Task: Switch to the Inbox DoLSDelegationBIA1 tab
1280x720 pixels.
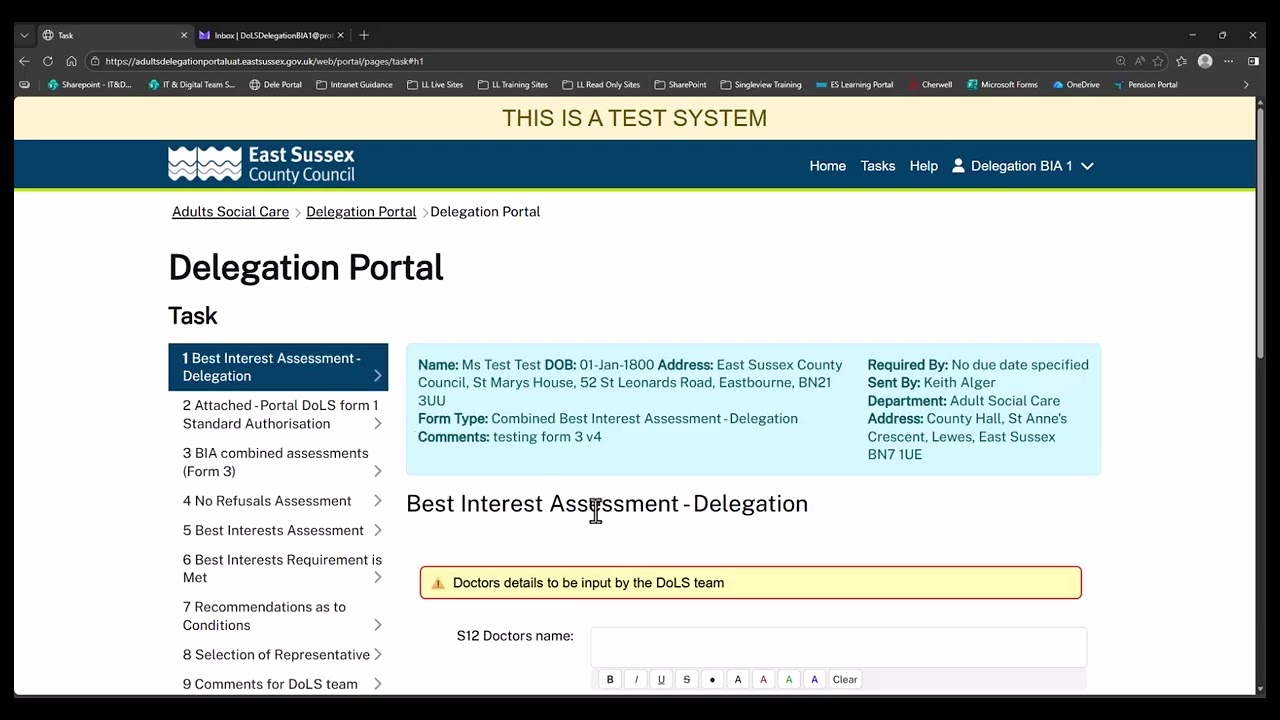Action: point(272,35)
